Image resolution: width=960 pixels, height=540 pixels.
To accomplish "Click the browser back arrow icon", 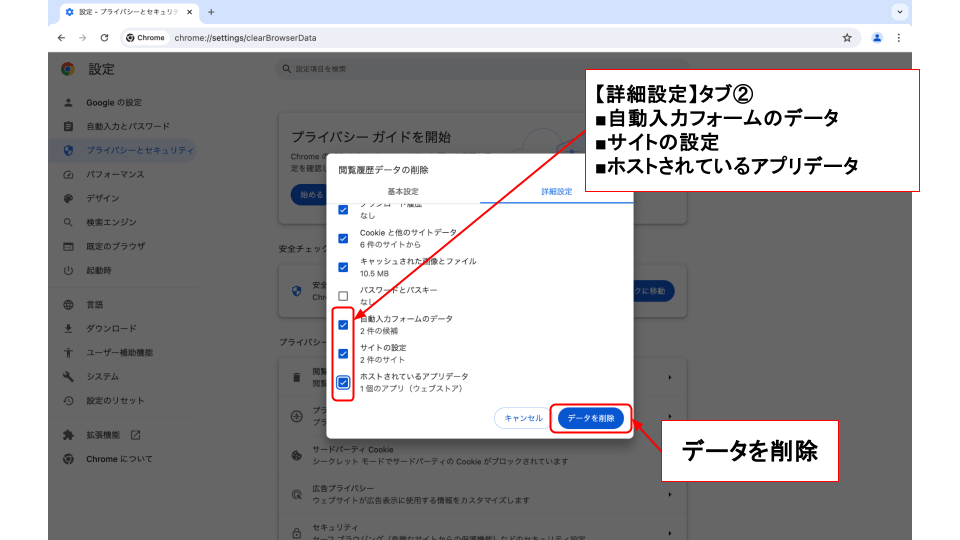I will [62, 38].
